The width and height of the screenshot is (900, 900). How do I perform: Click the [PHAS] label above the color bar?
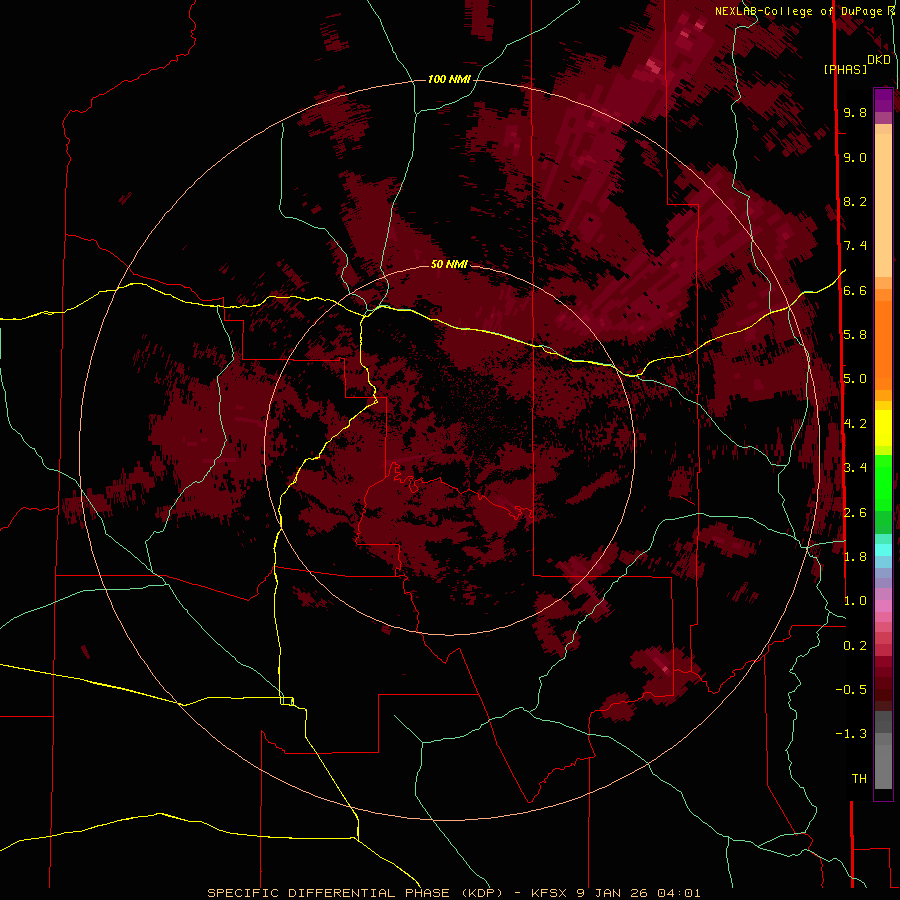845,69
